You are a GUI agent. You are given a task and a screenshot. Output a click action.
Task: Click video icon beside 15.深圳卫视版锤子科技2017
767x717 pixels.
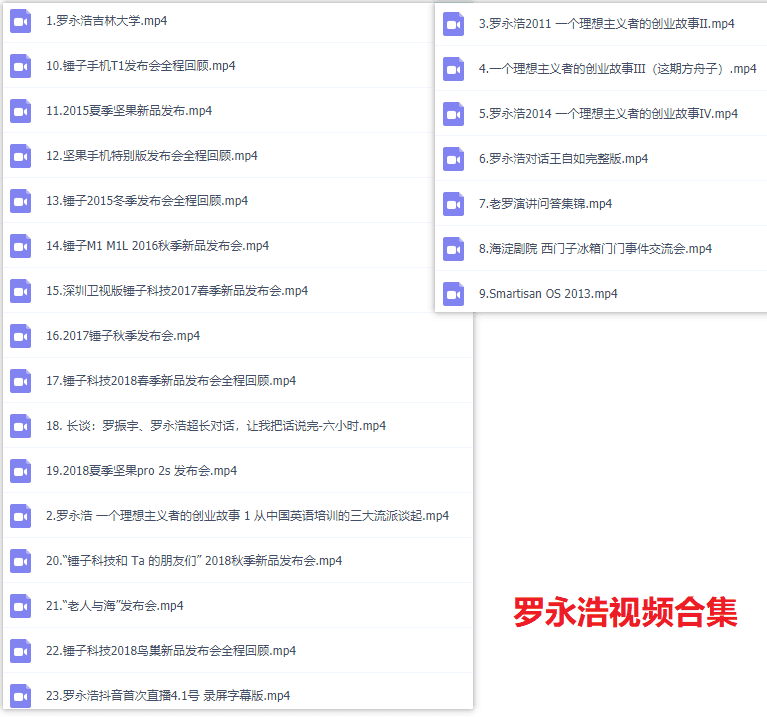click(21, 291)
